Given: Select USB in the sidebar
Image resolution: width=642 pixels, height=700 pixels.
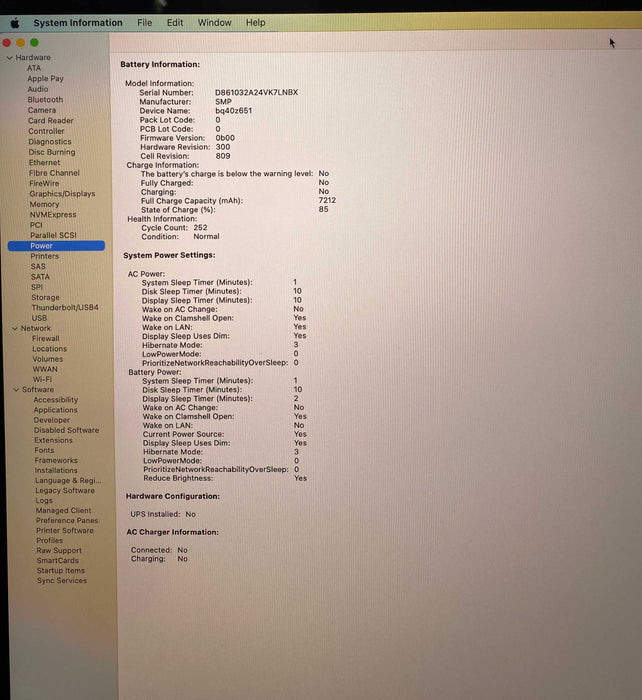Looking at the screenshot, I should [39, 318].
